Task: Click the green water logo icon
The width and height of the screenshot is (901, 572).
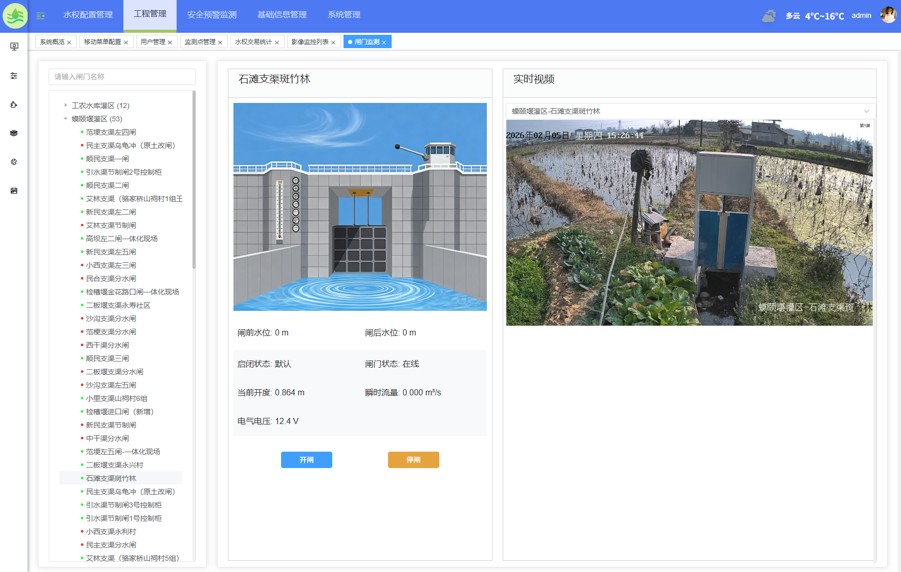Action: coord(15,16)
